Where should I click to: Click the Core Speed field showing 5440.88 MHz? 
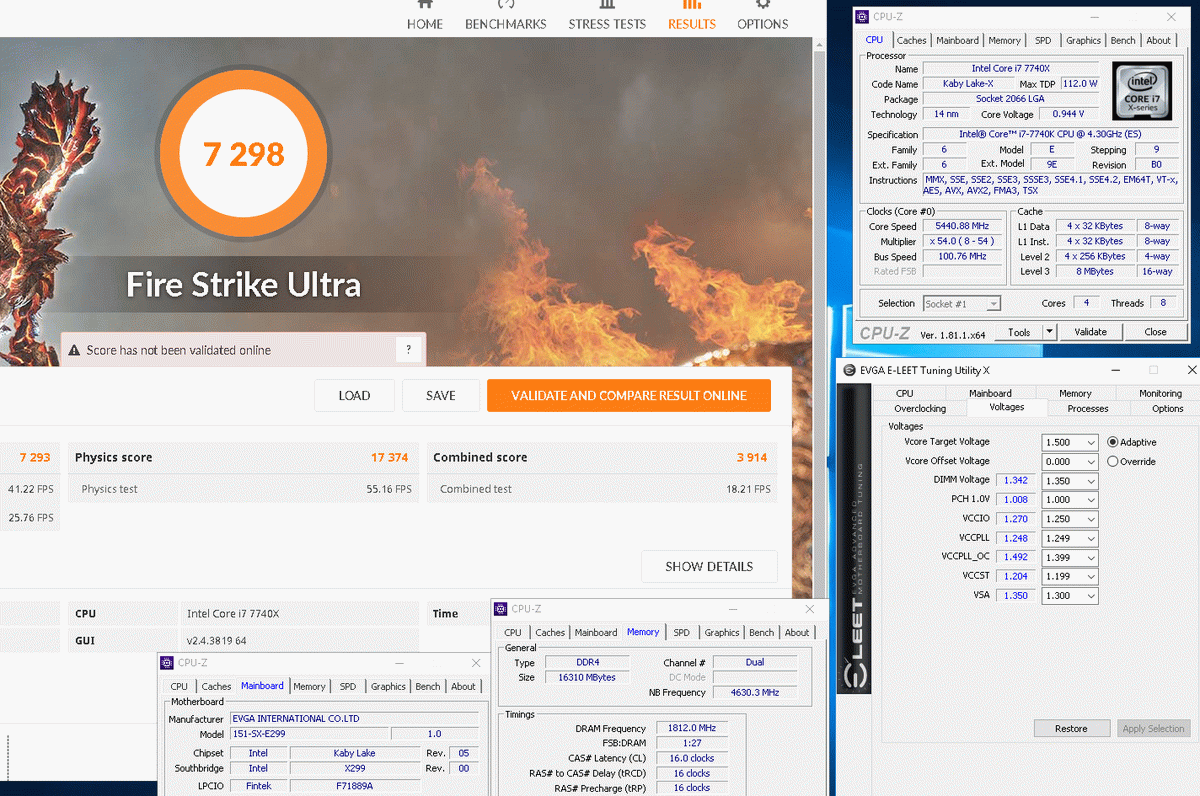pos(962,226)
